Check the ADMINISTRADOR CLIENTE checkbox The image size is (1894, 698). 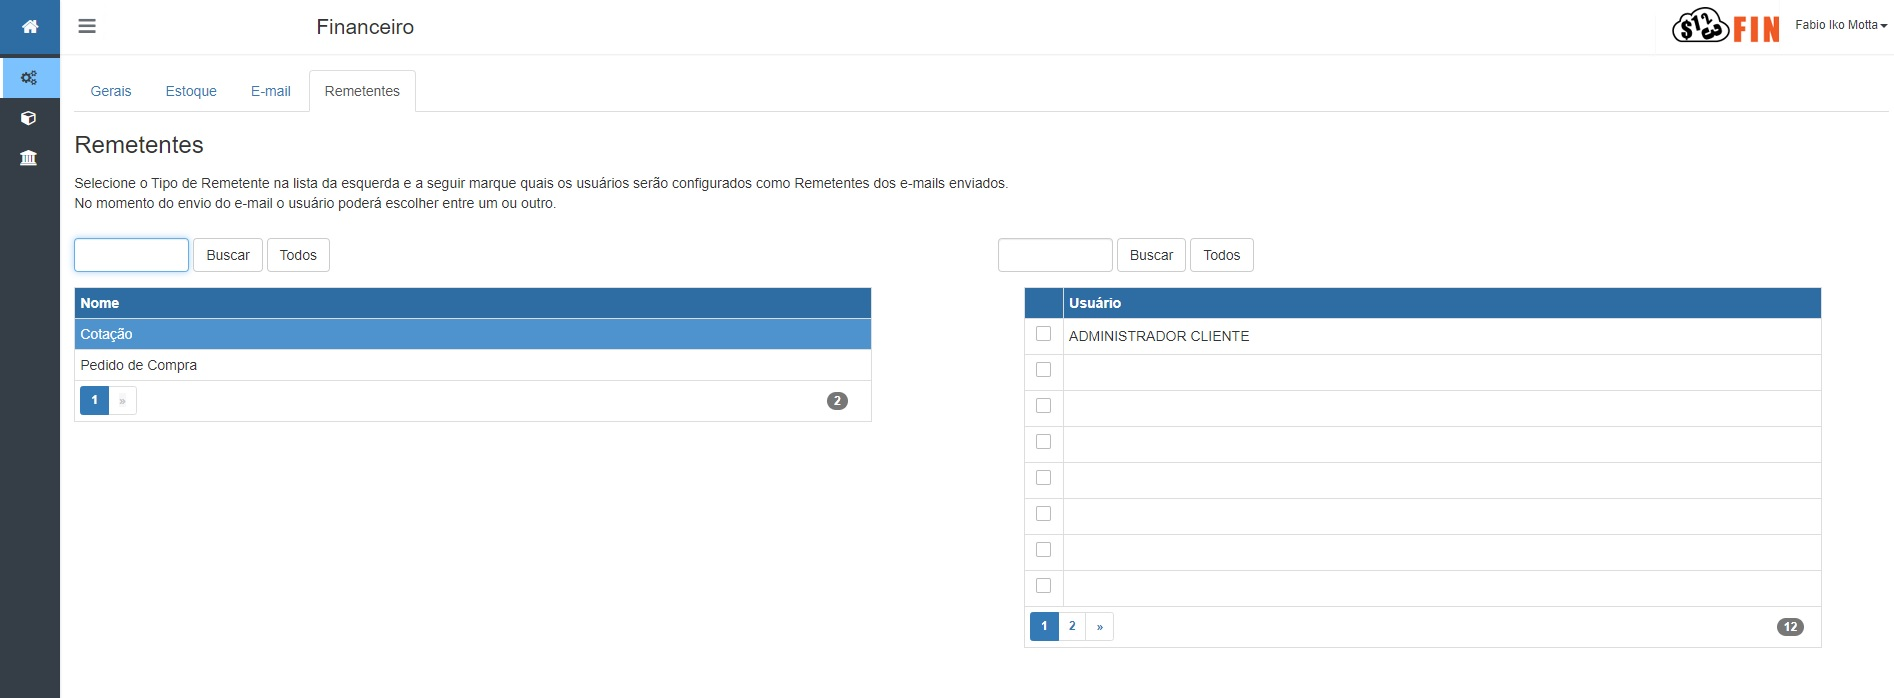pyautogui.click(x=1043, y=334)
